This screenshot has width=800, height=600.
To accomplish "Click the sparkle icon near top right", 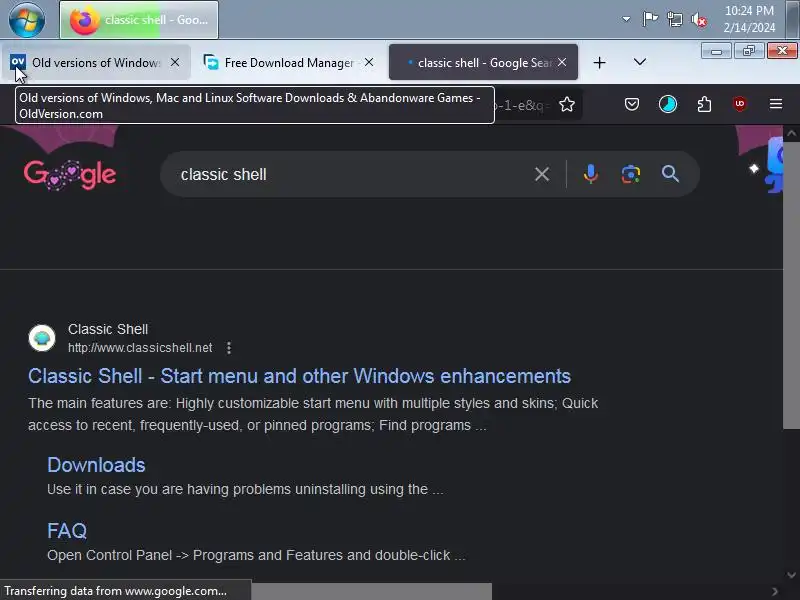I will point(754,168).
